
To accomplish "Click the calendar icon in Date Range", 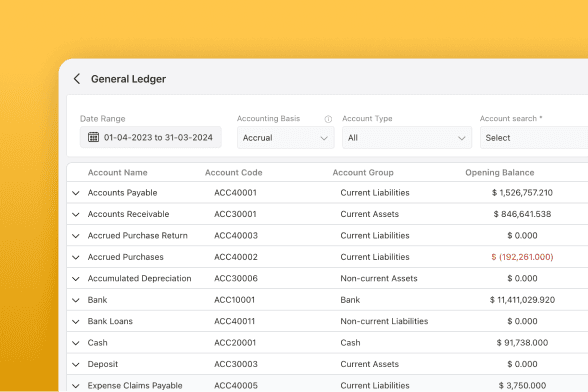I will coord(93,137).
